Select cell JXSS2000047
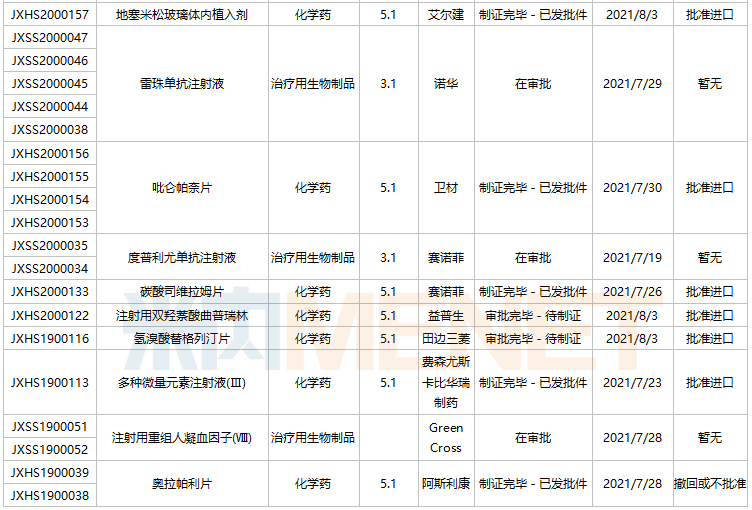 click(x=50, y=37)
